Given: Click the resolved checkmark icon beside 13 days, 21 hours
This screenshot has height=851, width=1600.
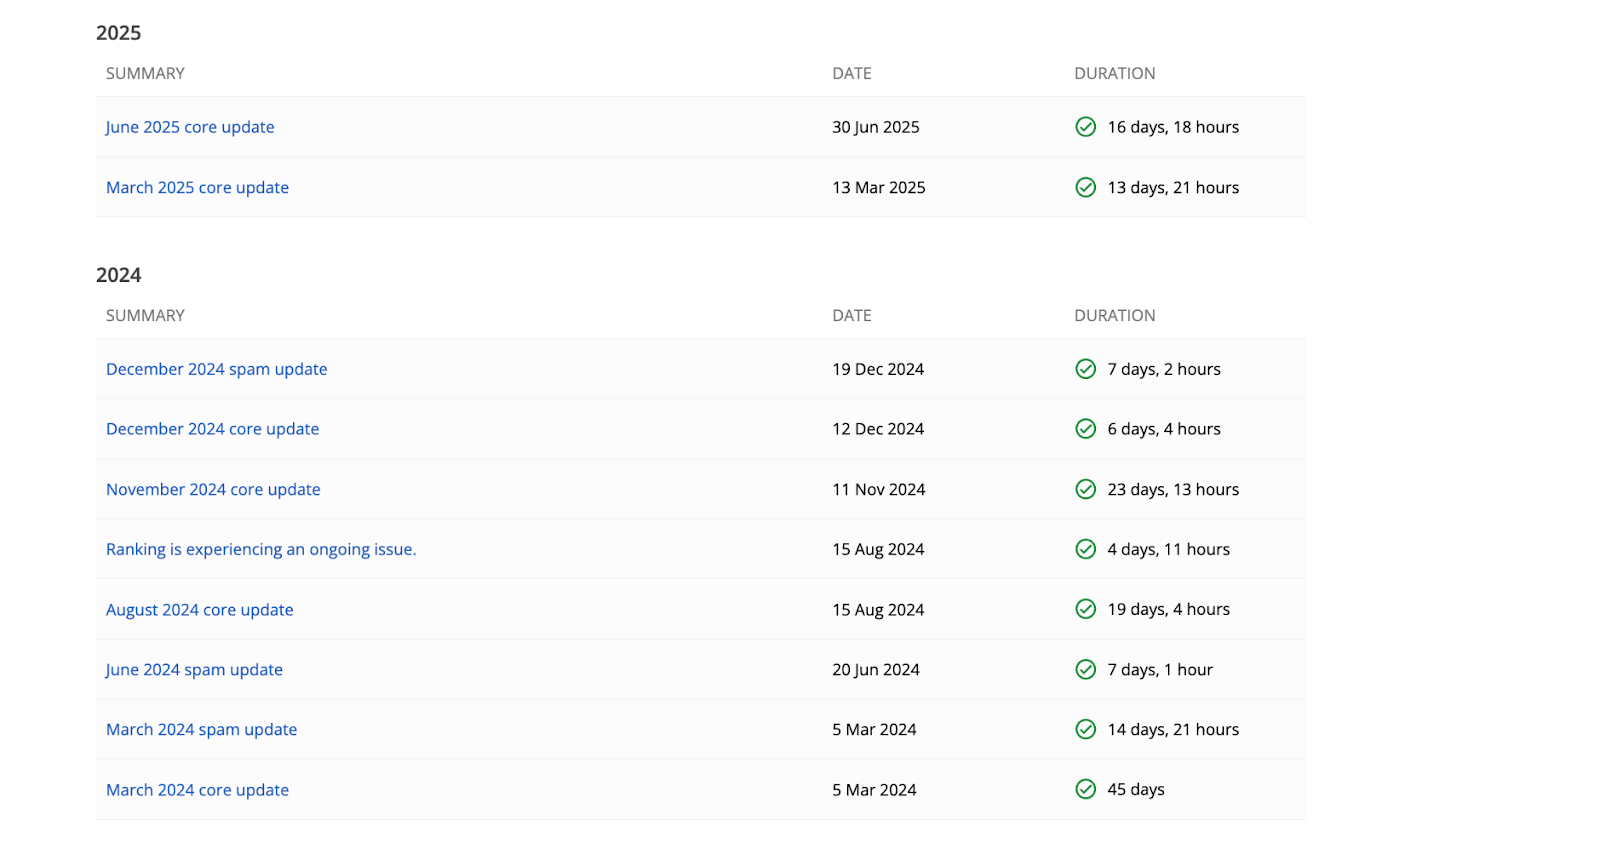Looking at the screenshot, I should click(1085, 187).
